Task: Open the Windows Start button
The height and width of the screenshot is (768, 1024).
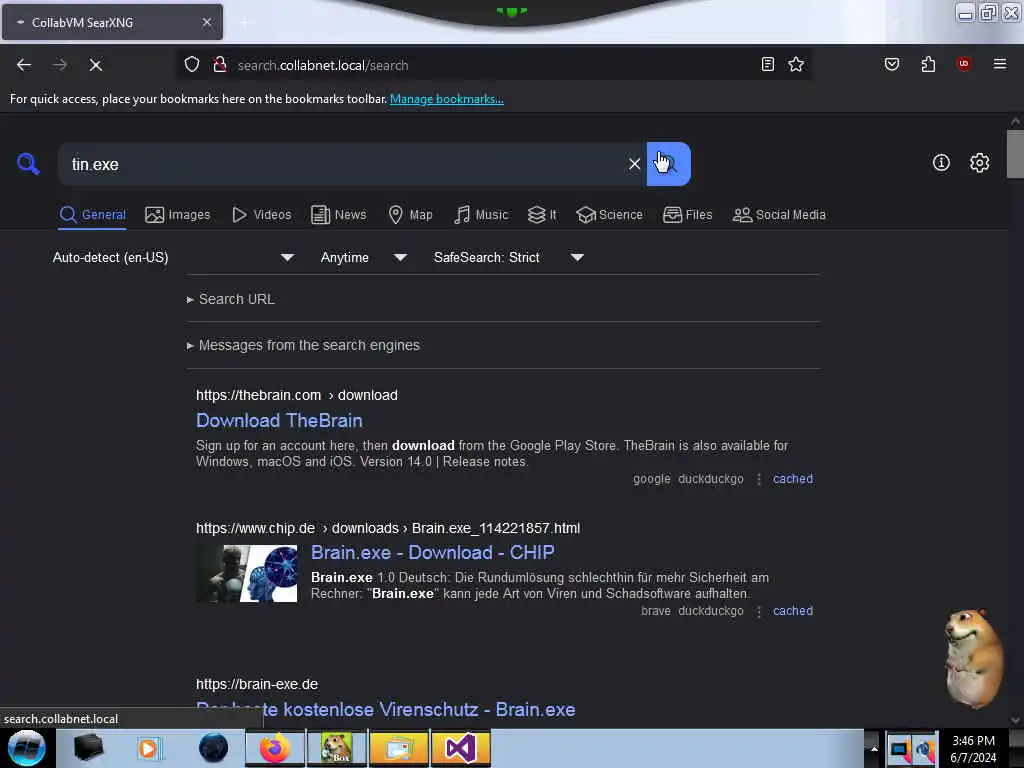Action: tap(27, 748)
